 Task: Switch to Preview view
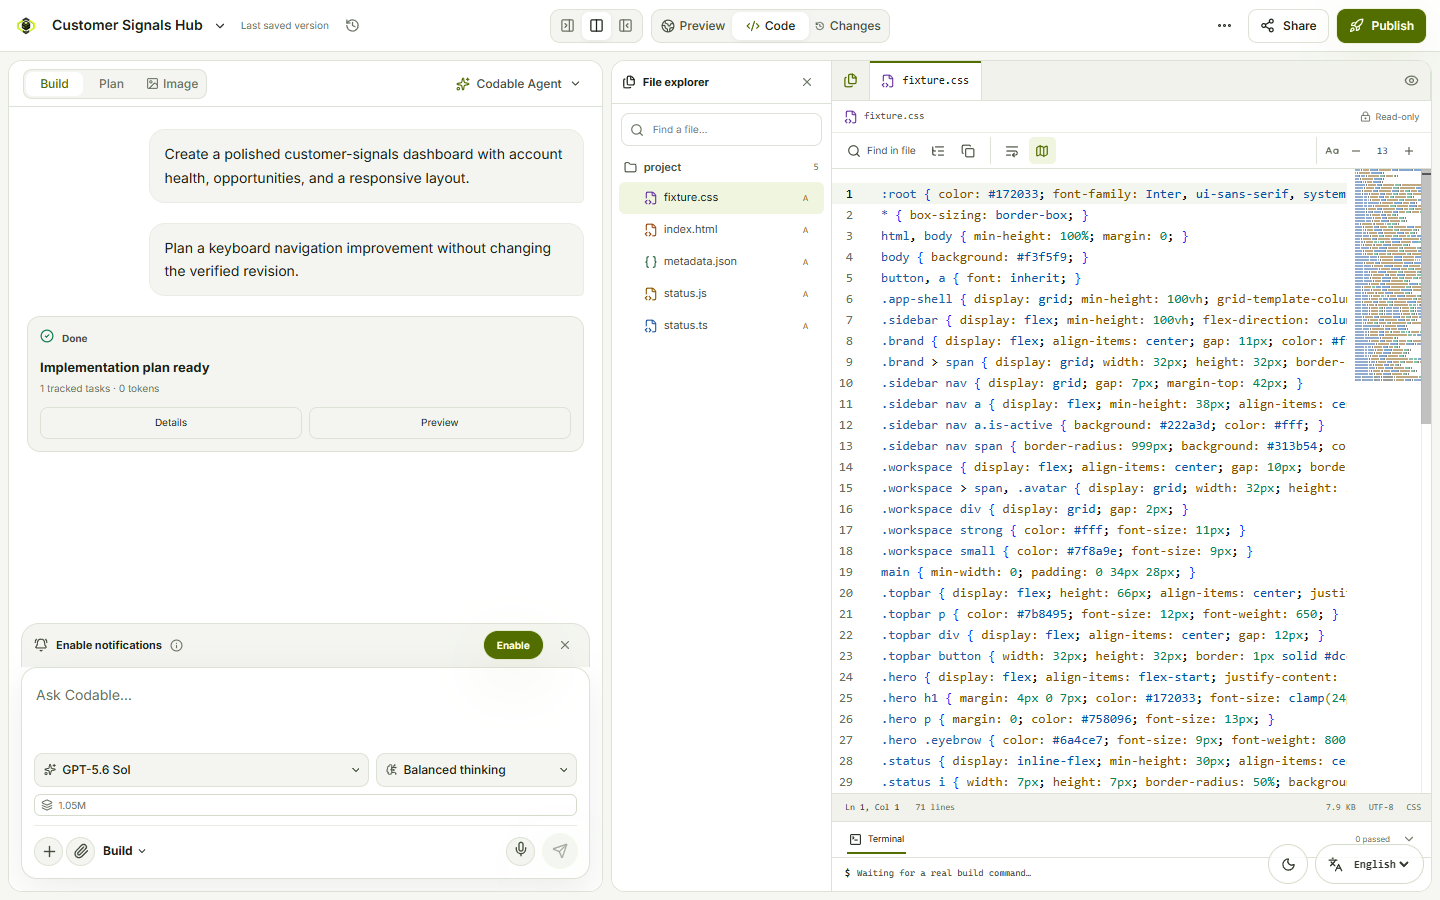(693, 26)
